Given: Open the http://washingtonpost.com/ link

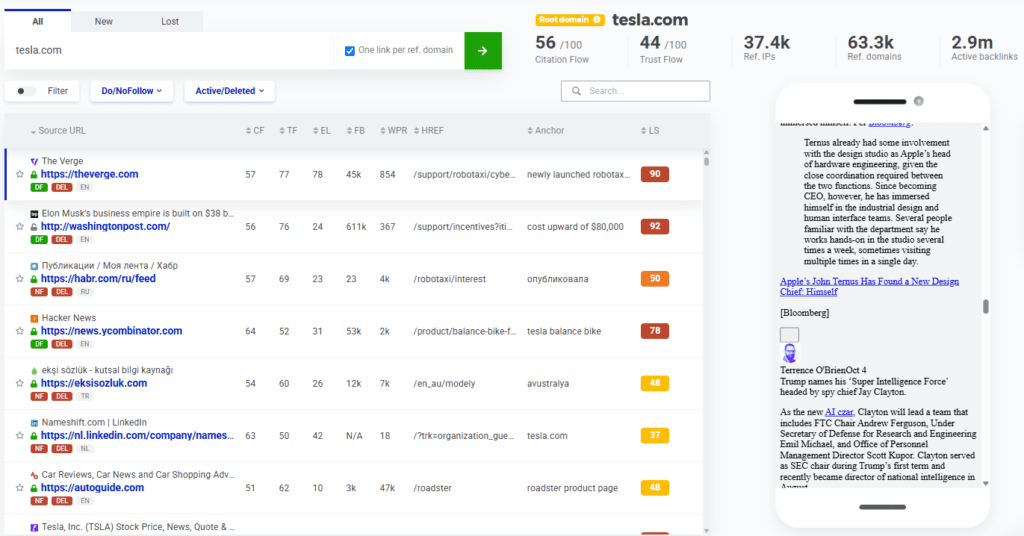Looking at the screenshot, I should (x=105, y=227).
